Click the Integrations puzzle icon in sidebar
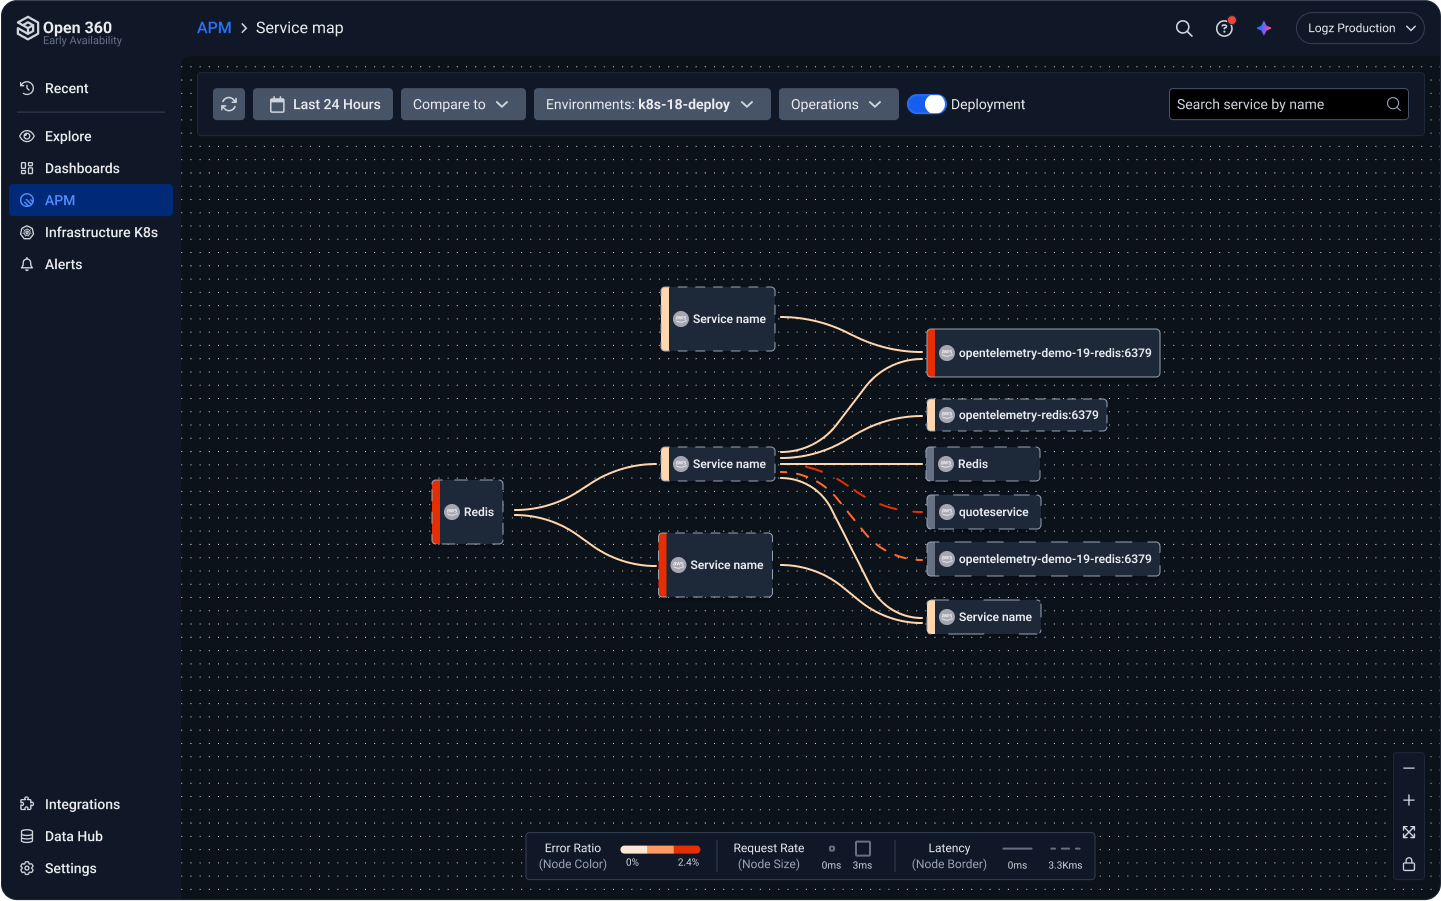1441x901 pixels. [27, 804]
